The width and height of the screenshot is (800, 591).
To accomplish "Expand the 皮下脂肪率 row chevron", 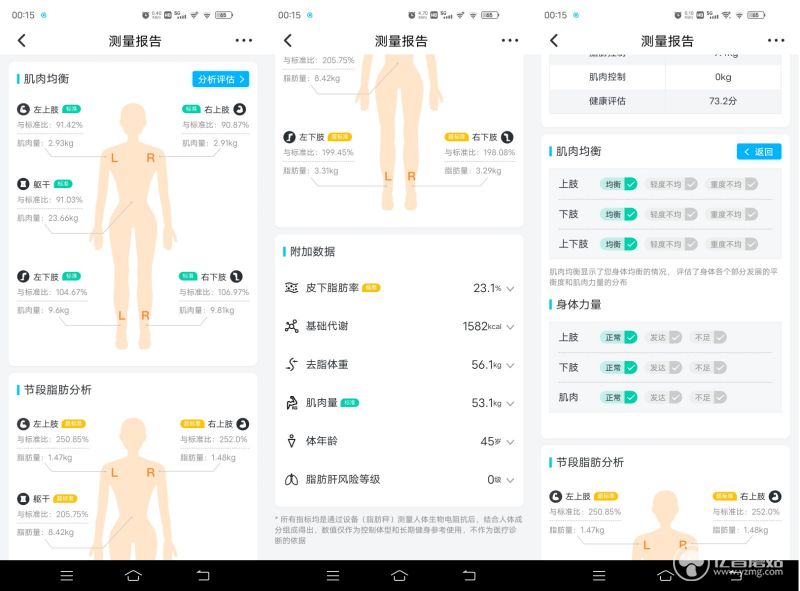I will 510,289.
